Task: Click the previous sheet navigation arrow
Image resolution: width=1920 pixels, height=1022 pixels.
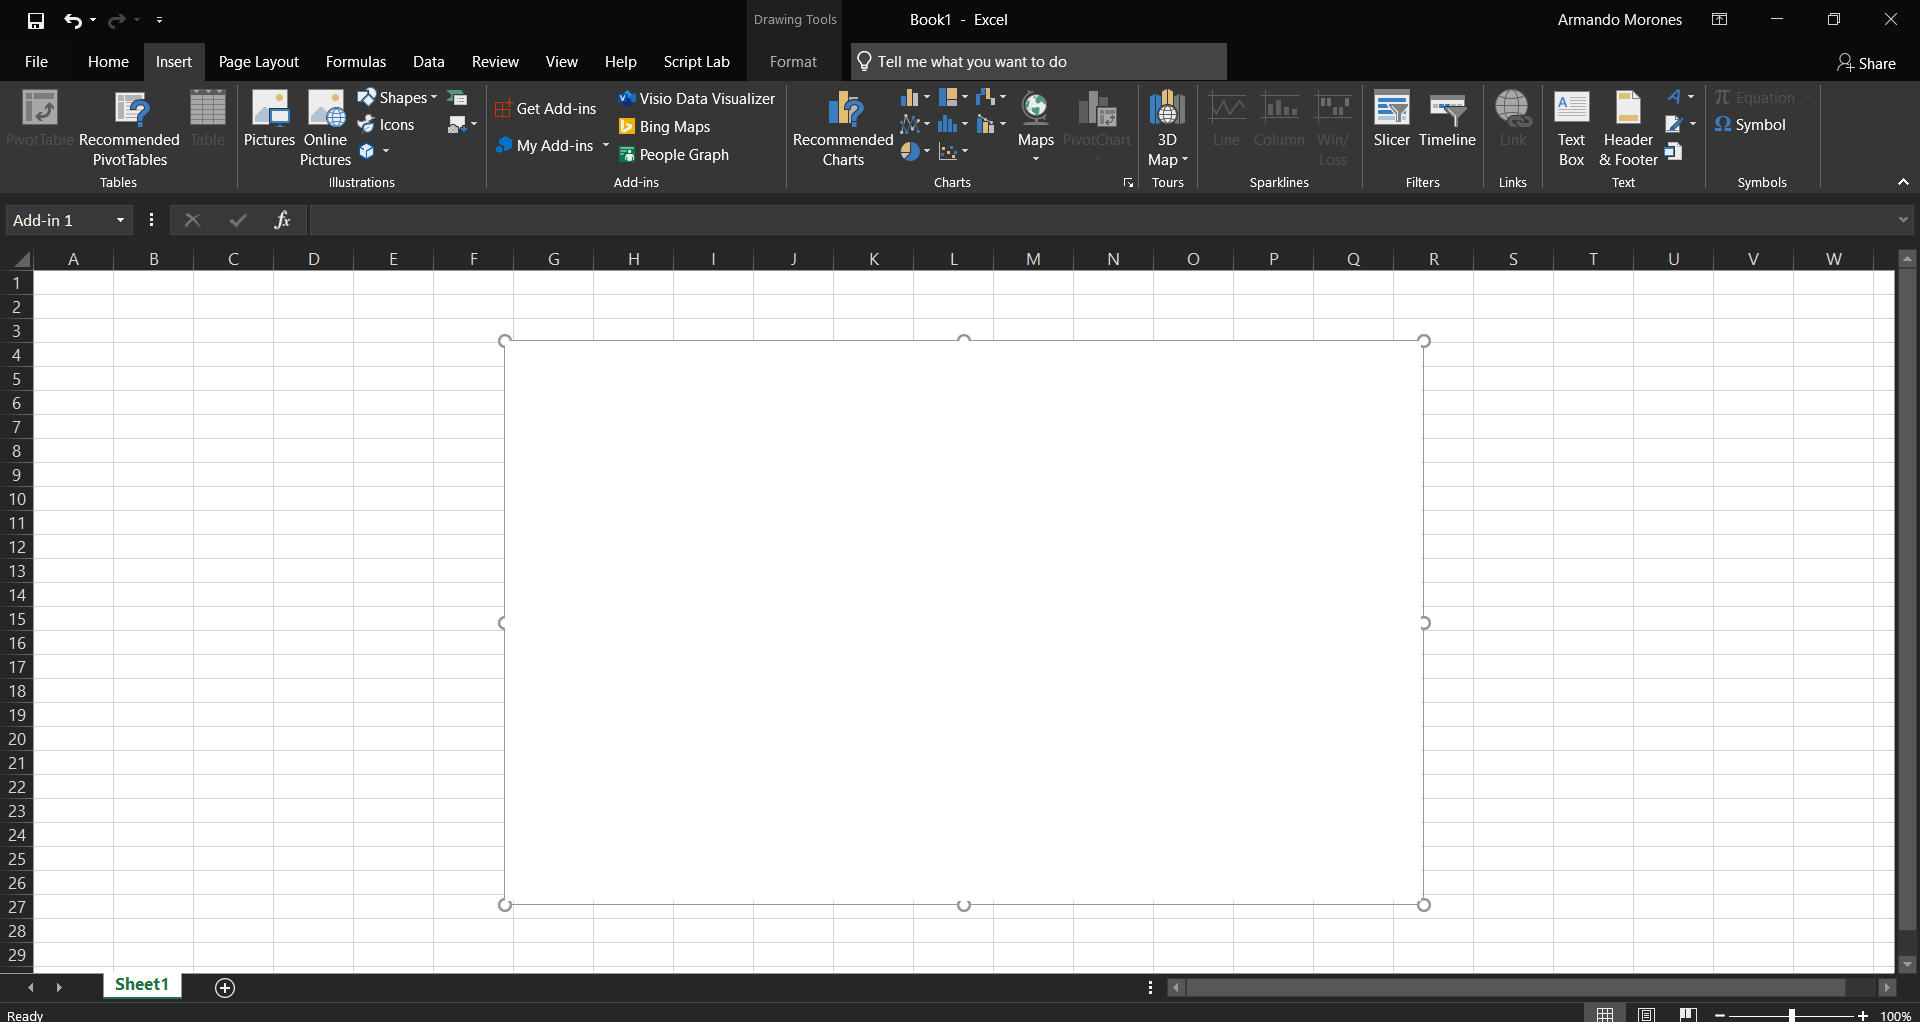Action: click(31, 988)
